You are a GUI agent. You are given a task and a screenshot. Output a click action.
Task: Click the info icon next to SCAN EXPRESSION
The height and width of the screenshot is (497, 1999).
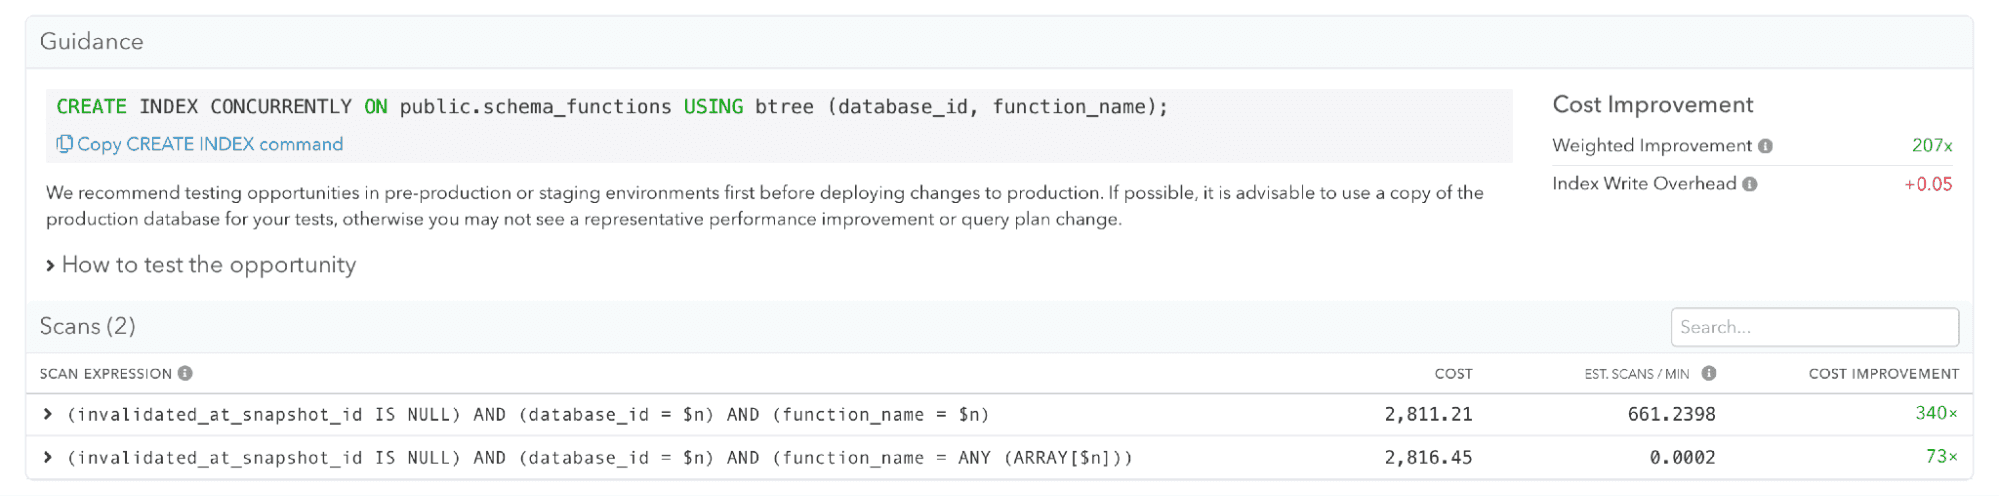pyautogui.click(x=185, y=373)
